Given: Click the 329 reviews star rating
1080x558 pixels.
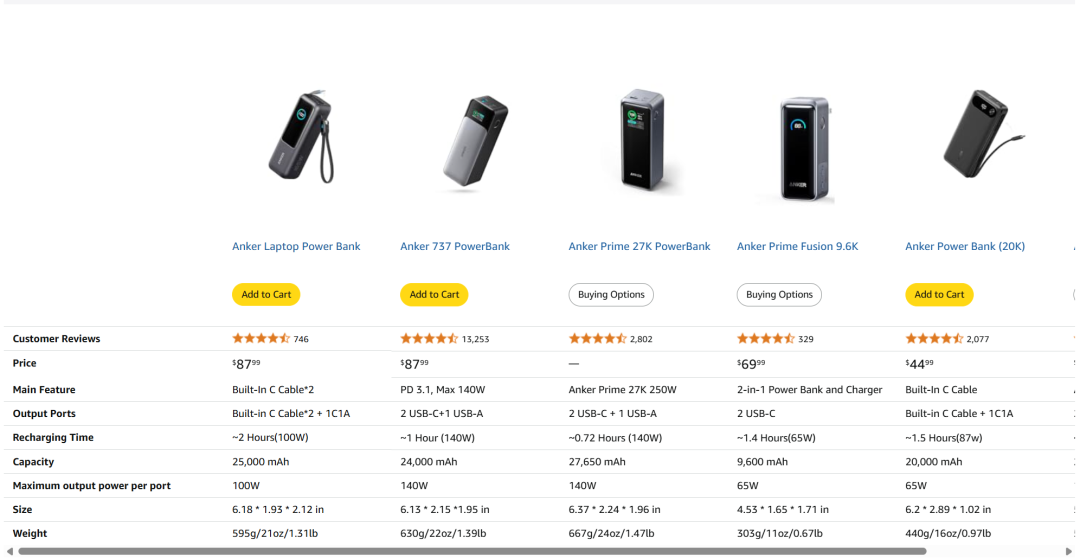Looking at the screenshot, I should point(765,339).
